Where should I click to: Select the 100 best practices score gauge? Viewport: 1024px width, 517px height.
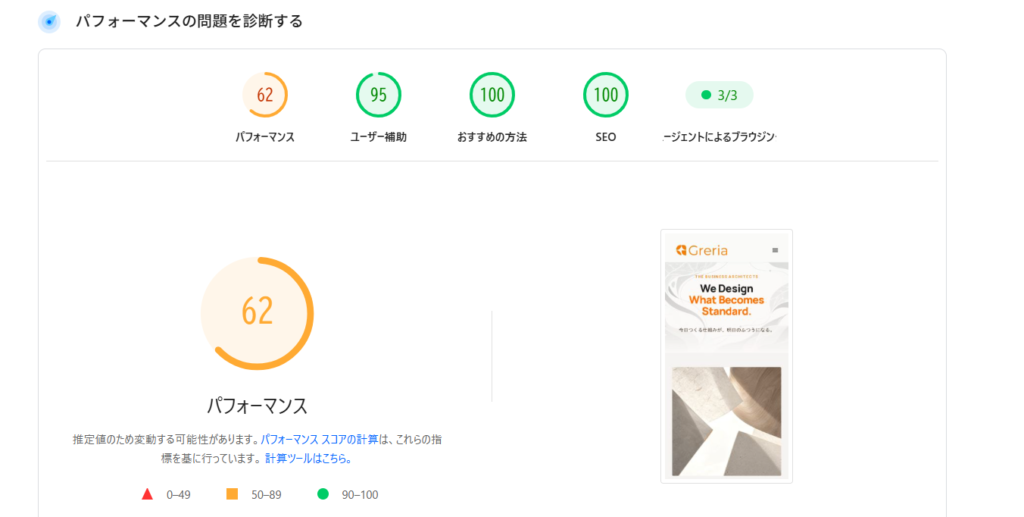pyautogui.click(x=492, y=95)
